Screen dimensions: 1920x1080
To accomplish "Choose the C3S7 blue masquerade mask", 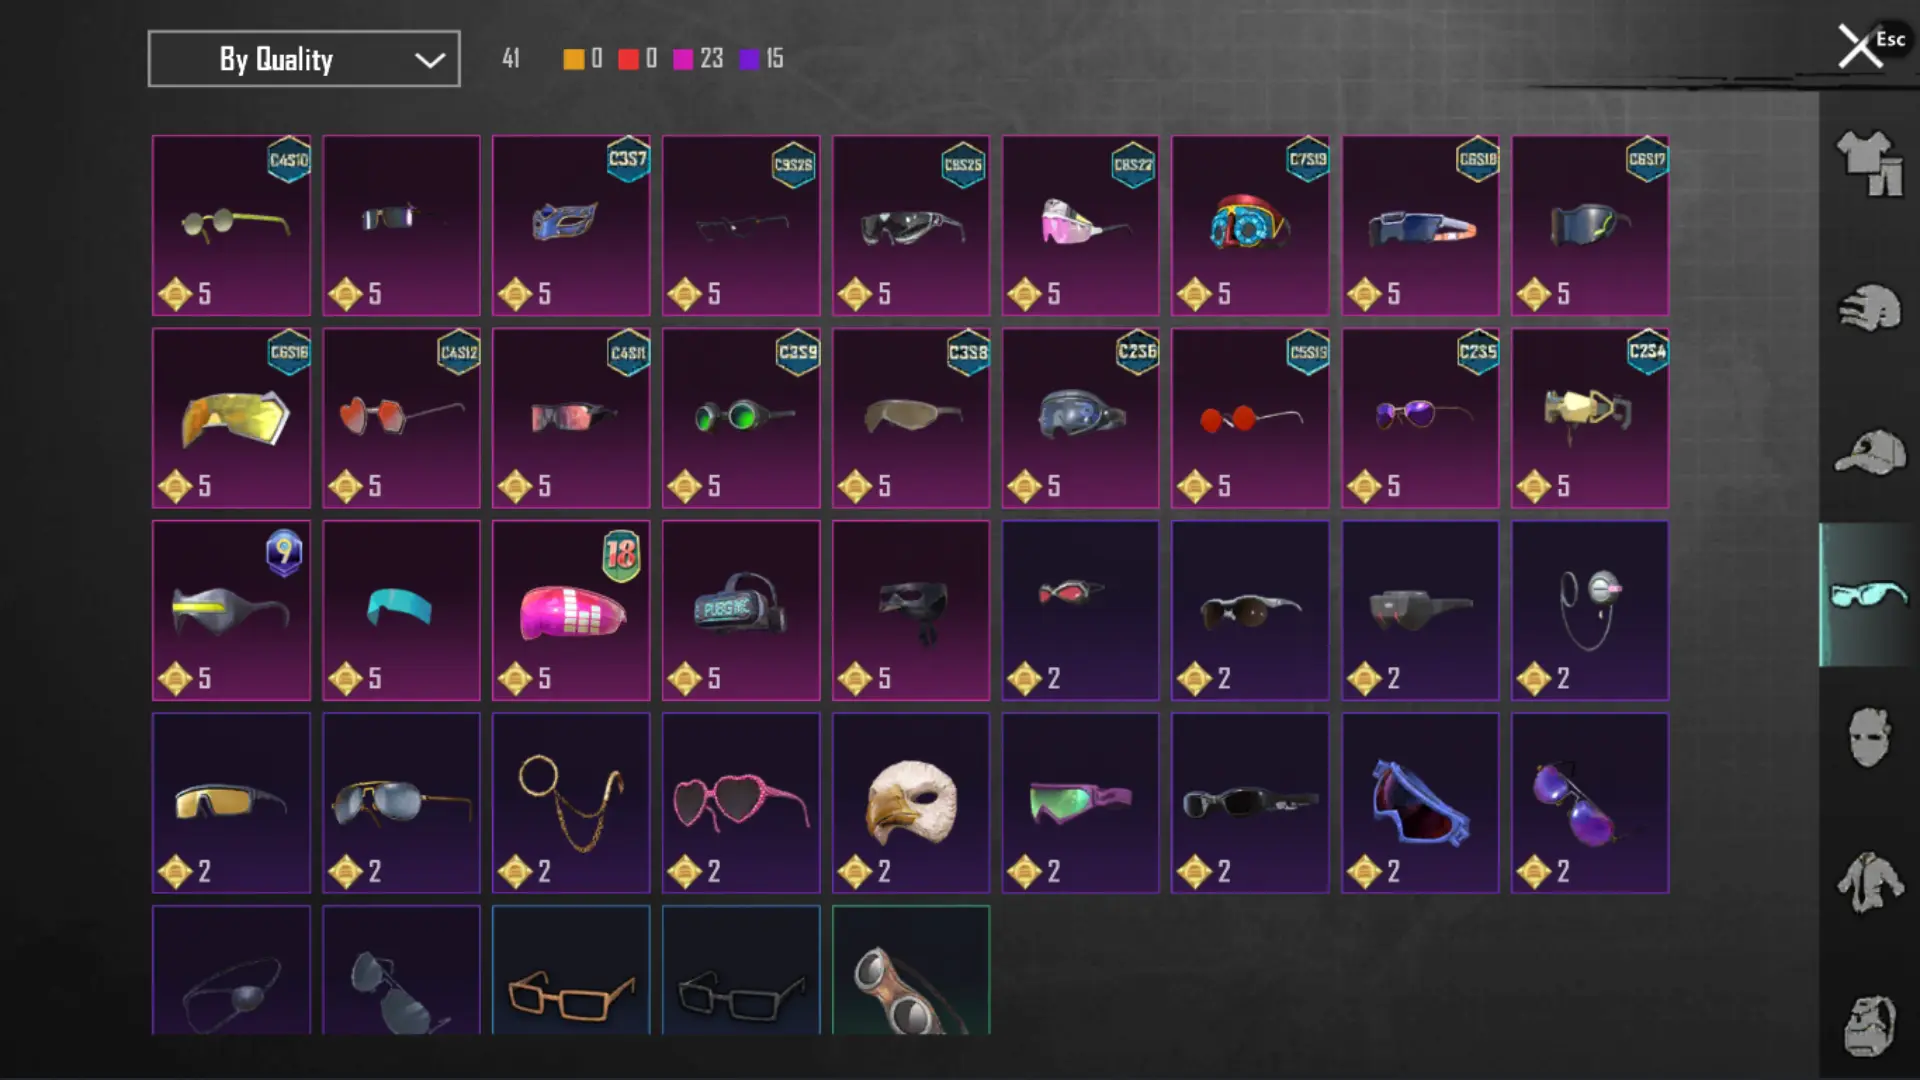I will pyautogui.click(x=571, y=225).
